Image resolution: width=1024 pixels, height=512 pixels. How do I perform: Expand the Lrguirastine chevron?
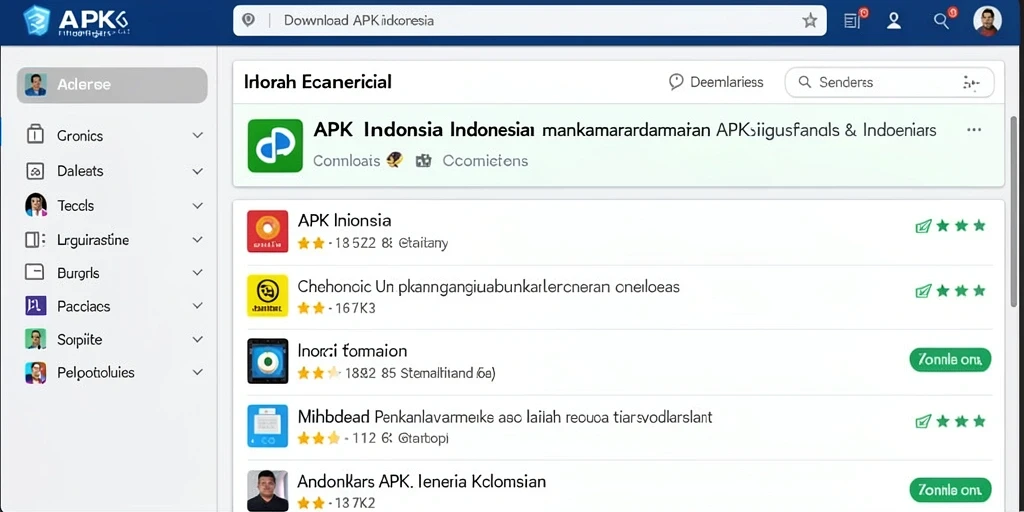(x=197, y=240)
